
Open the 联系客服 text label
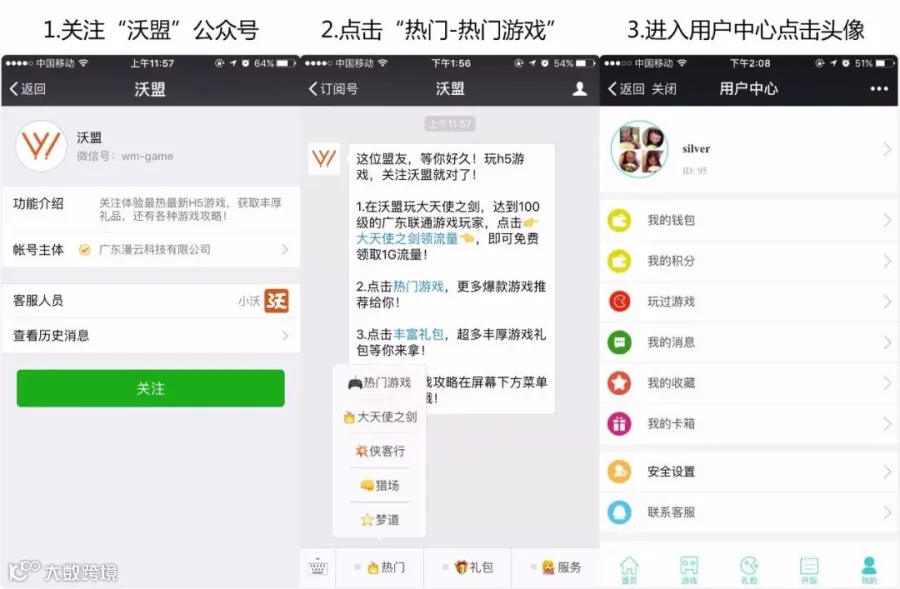coord(671,512)
